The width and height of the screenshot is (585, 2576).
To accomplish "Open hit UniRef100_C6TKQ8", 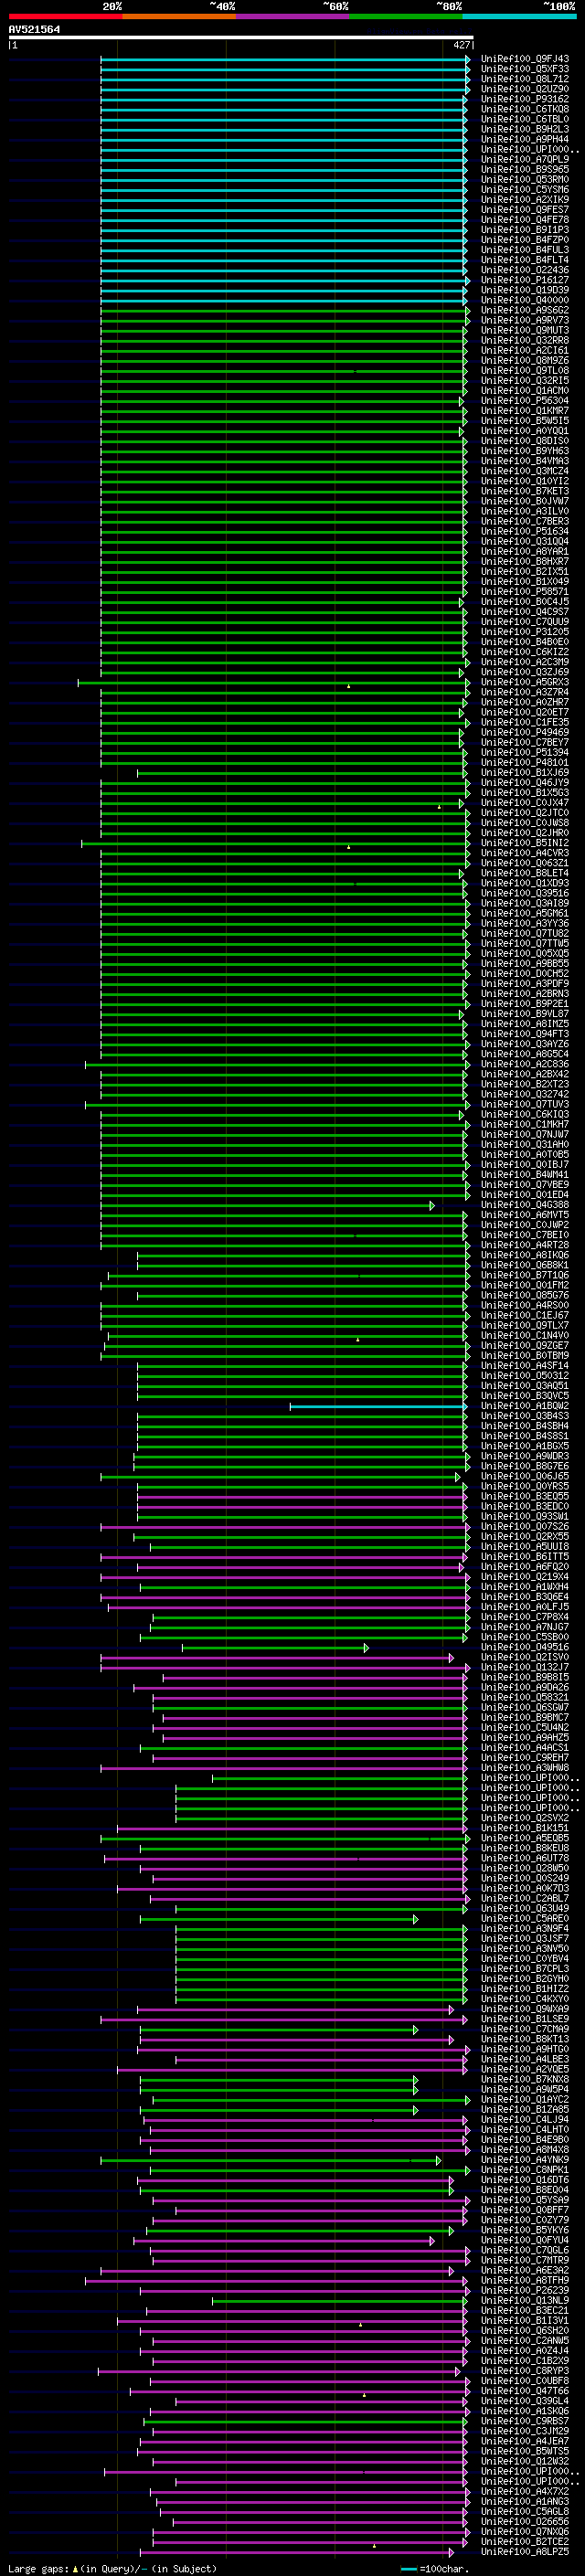I will [524, 109].
